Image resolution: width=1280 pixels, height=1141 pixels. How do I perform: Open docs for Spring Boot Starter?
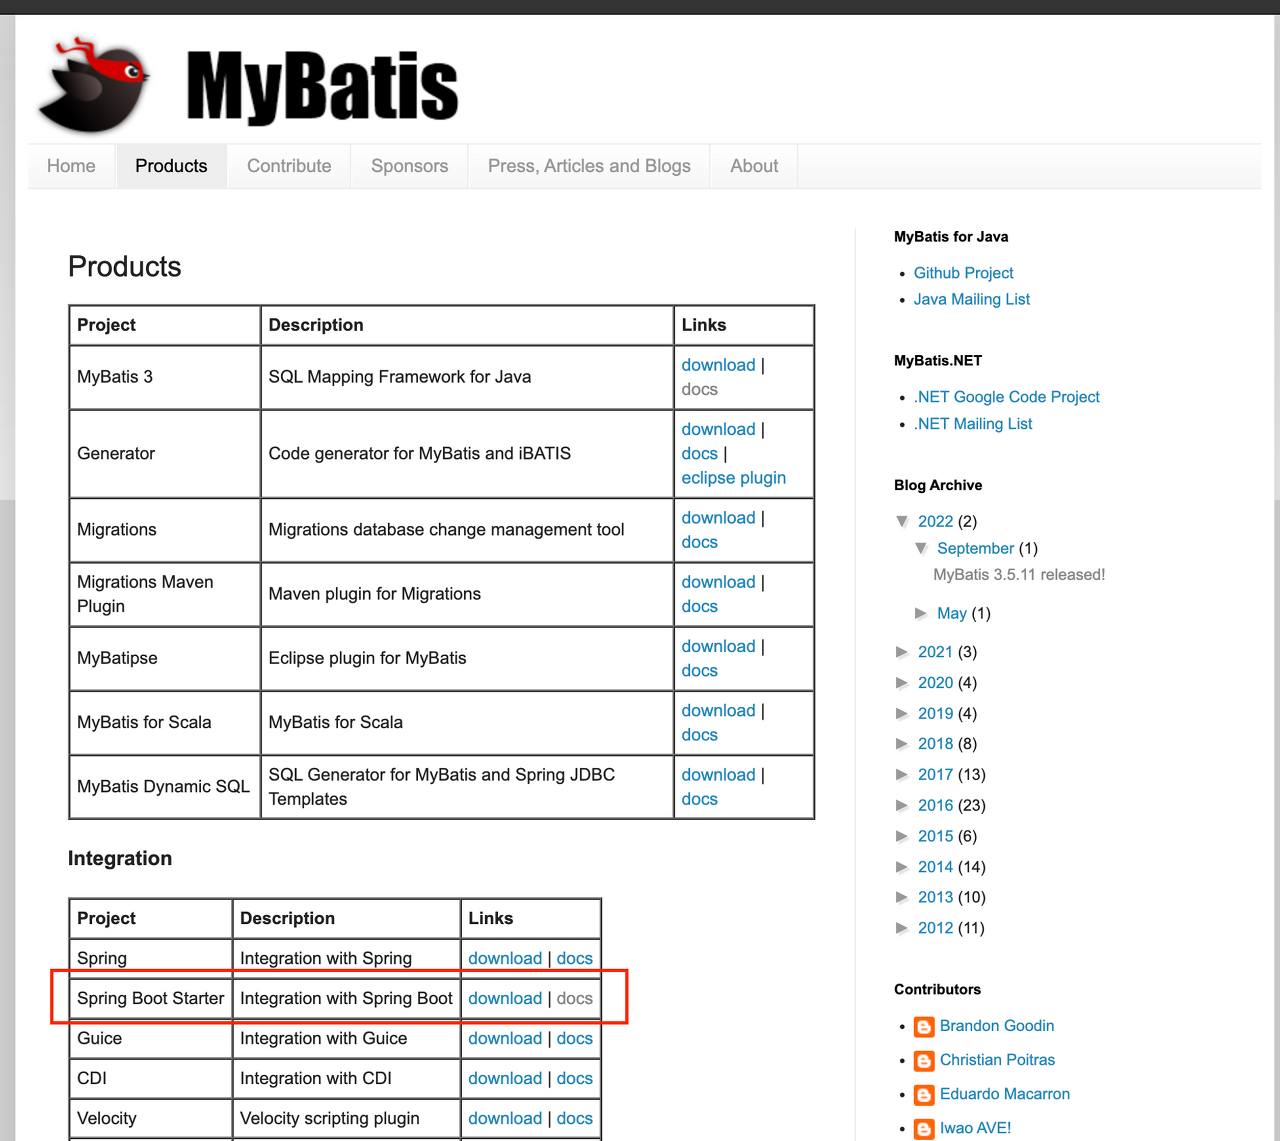coord(574,998)
